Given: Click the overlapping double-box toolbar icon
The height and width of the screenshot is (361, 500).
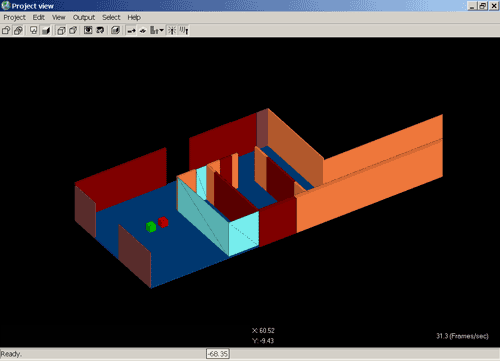Looking at the screenshot, I should [18, 30].
